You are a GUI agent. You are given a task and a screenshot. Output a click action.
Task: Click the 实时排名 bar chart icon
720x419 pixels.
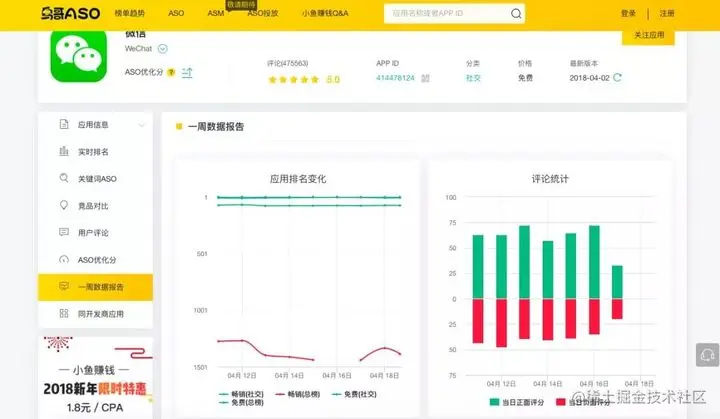(64, 151)
